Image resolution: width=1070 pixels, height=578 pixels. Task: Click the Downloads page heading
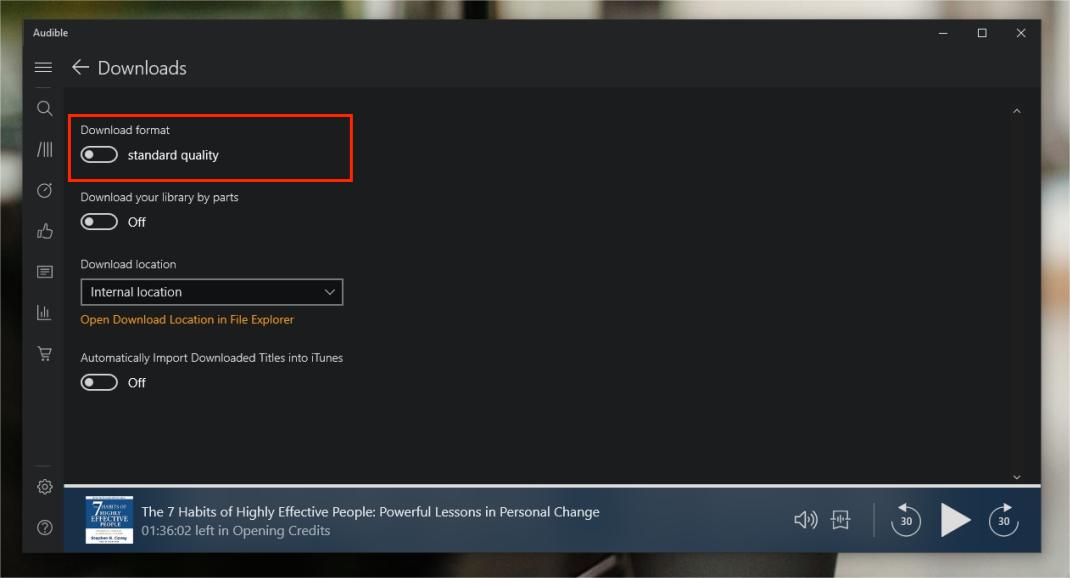tap(142, 68)
